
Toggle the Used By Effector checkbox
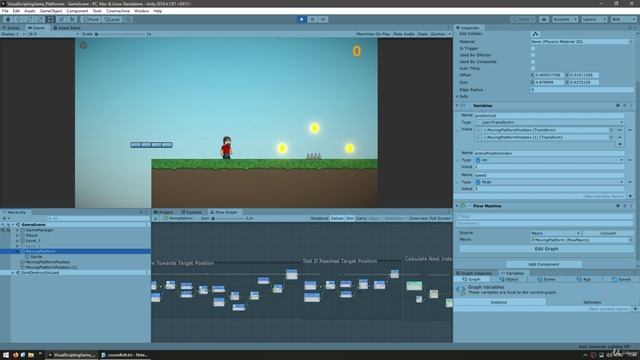[533, 55]
